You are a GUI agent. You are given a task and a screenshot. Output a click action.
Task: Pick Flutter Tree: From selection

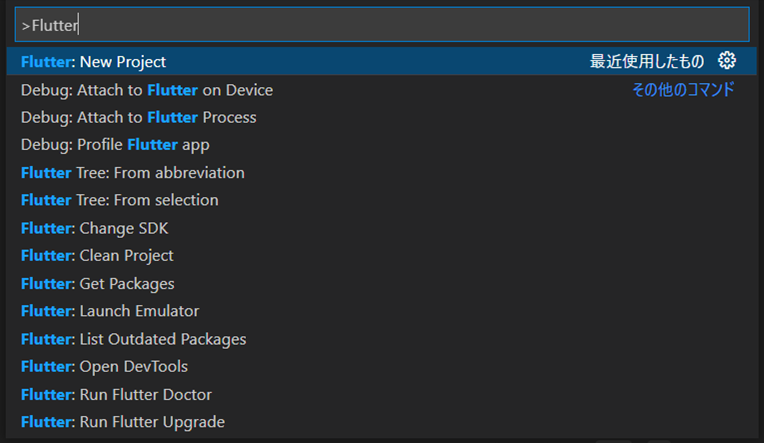(x=119, y=200)
